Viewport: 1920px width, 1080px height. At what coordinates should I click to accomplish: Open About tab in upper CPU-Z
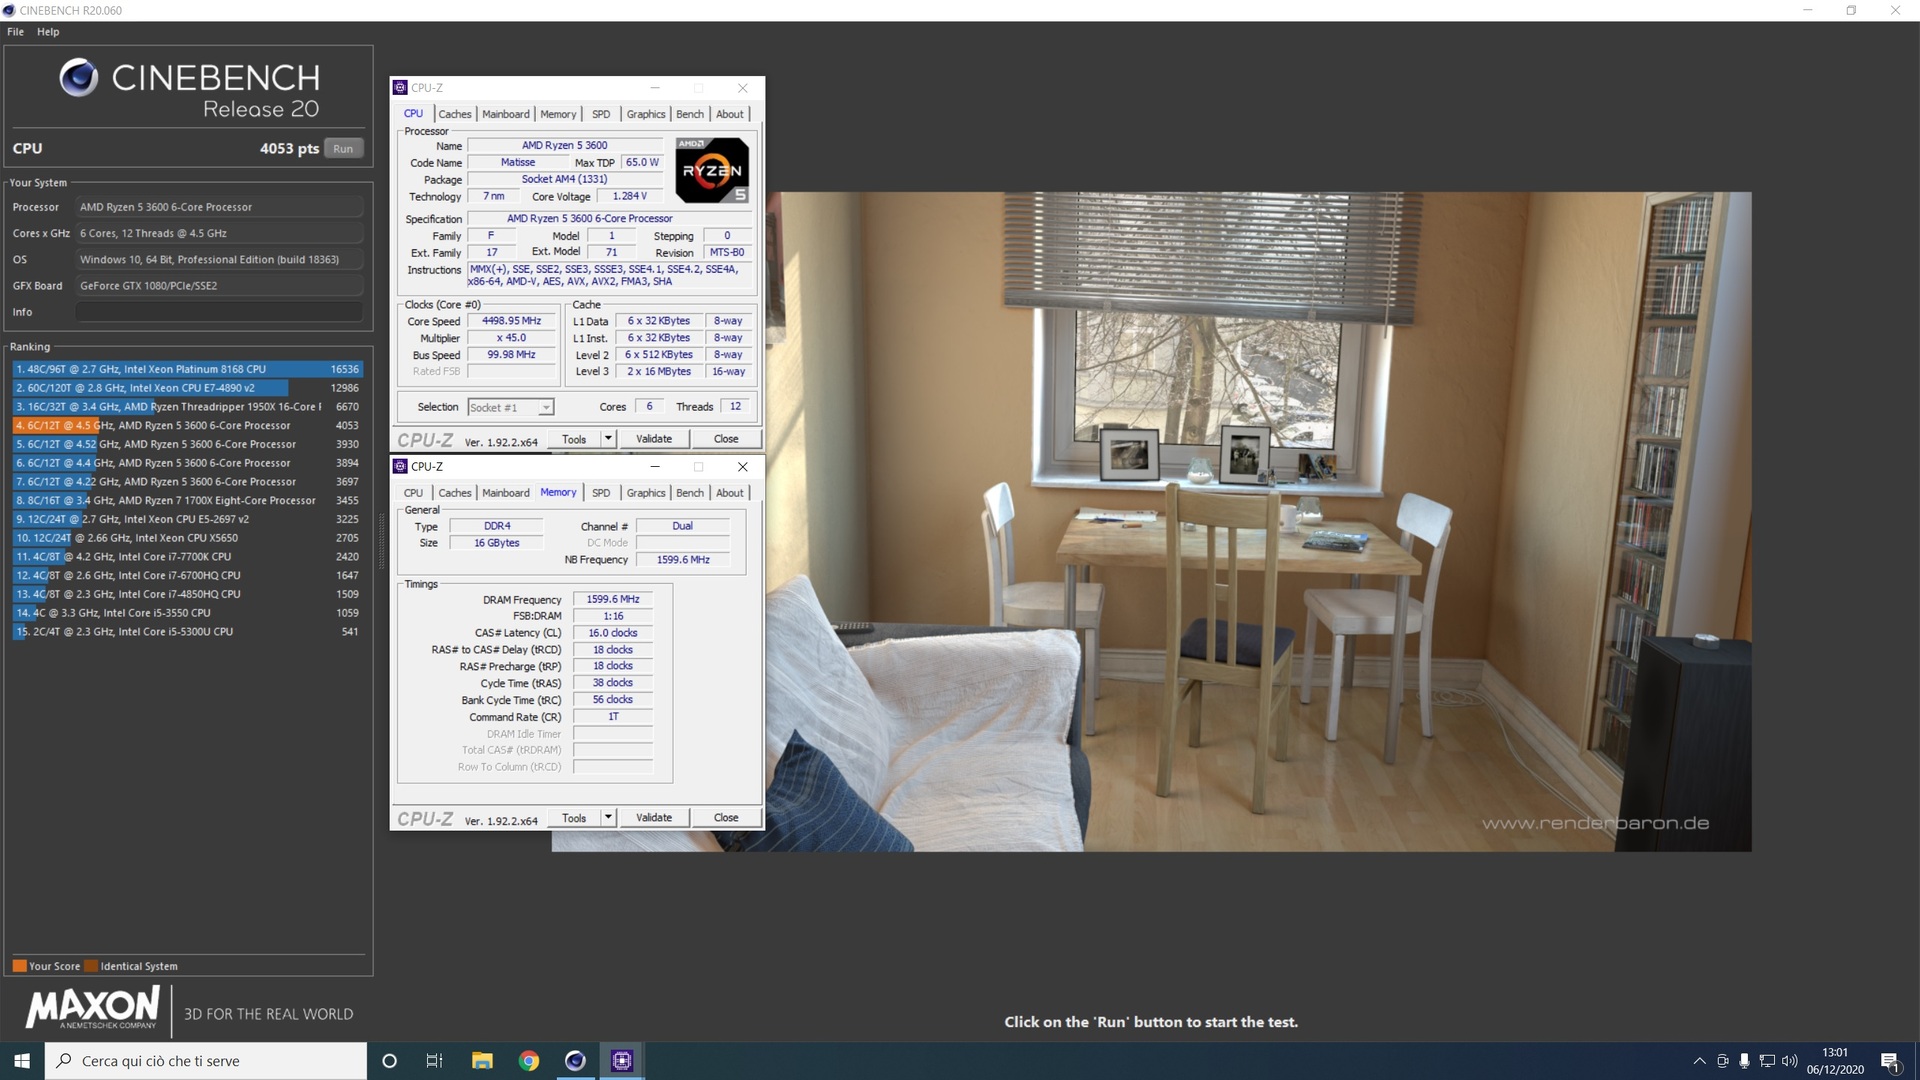(730, 114)
